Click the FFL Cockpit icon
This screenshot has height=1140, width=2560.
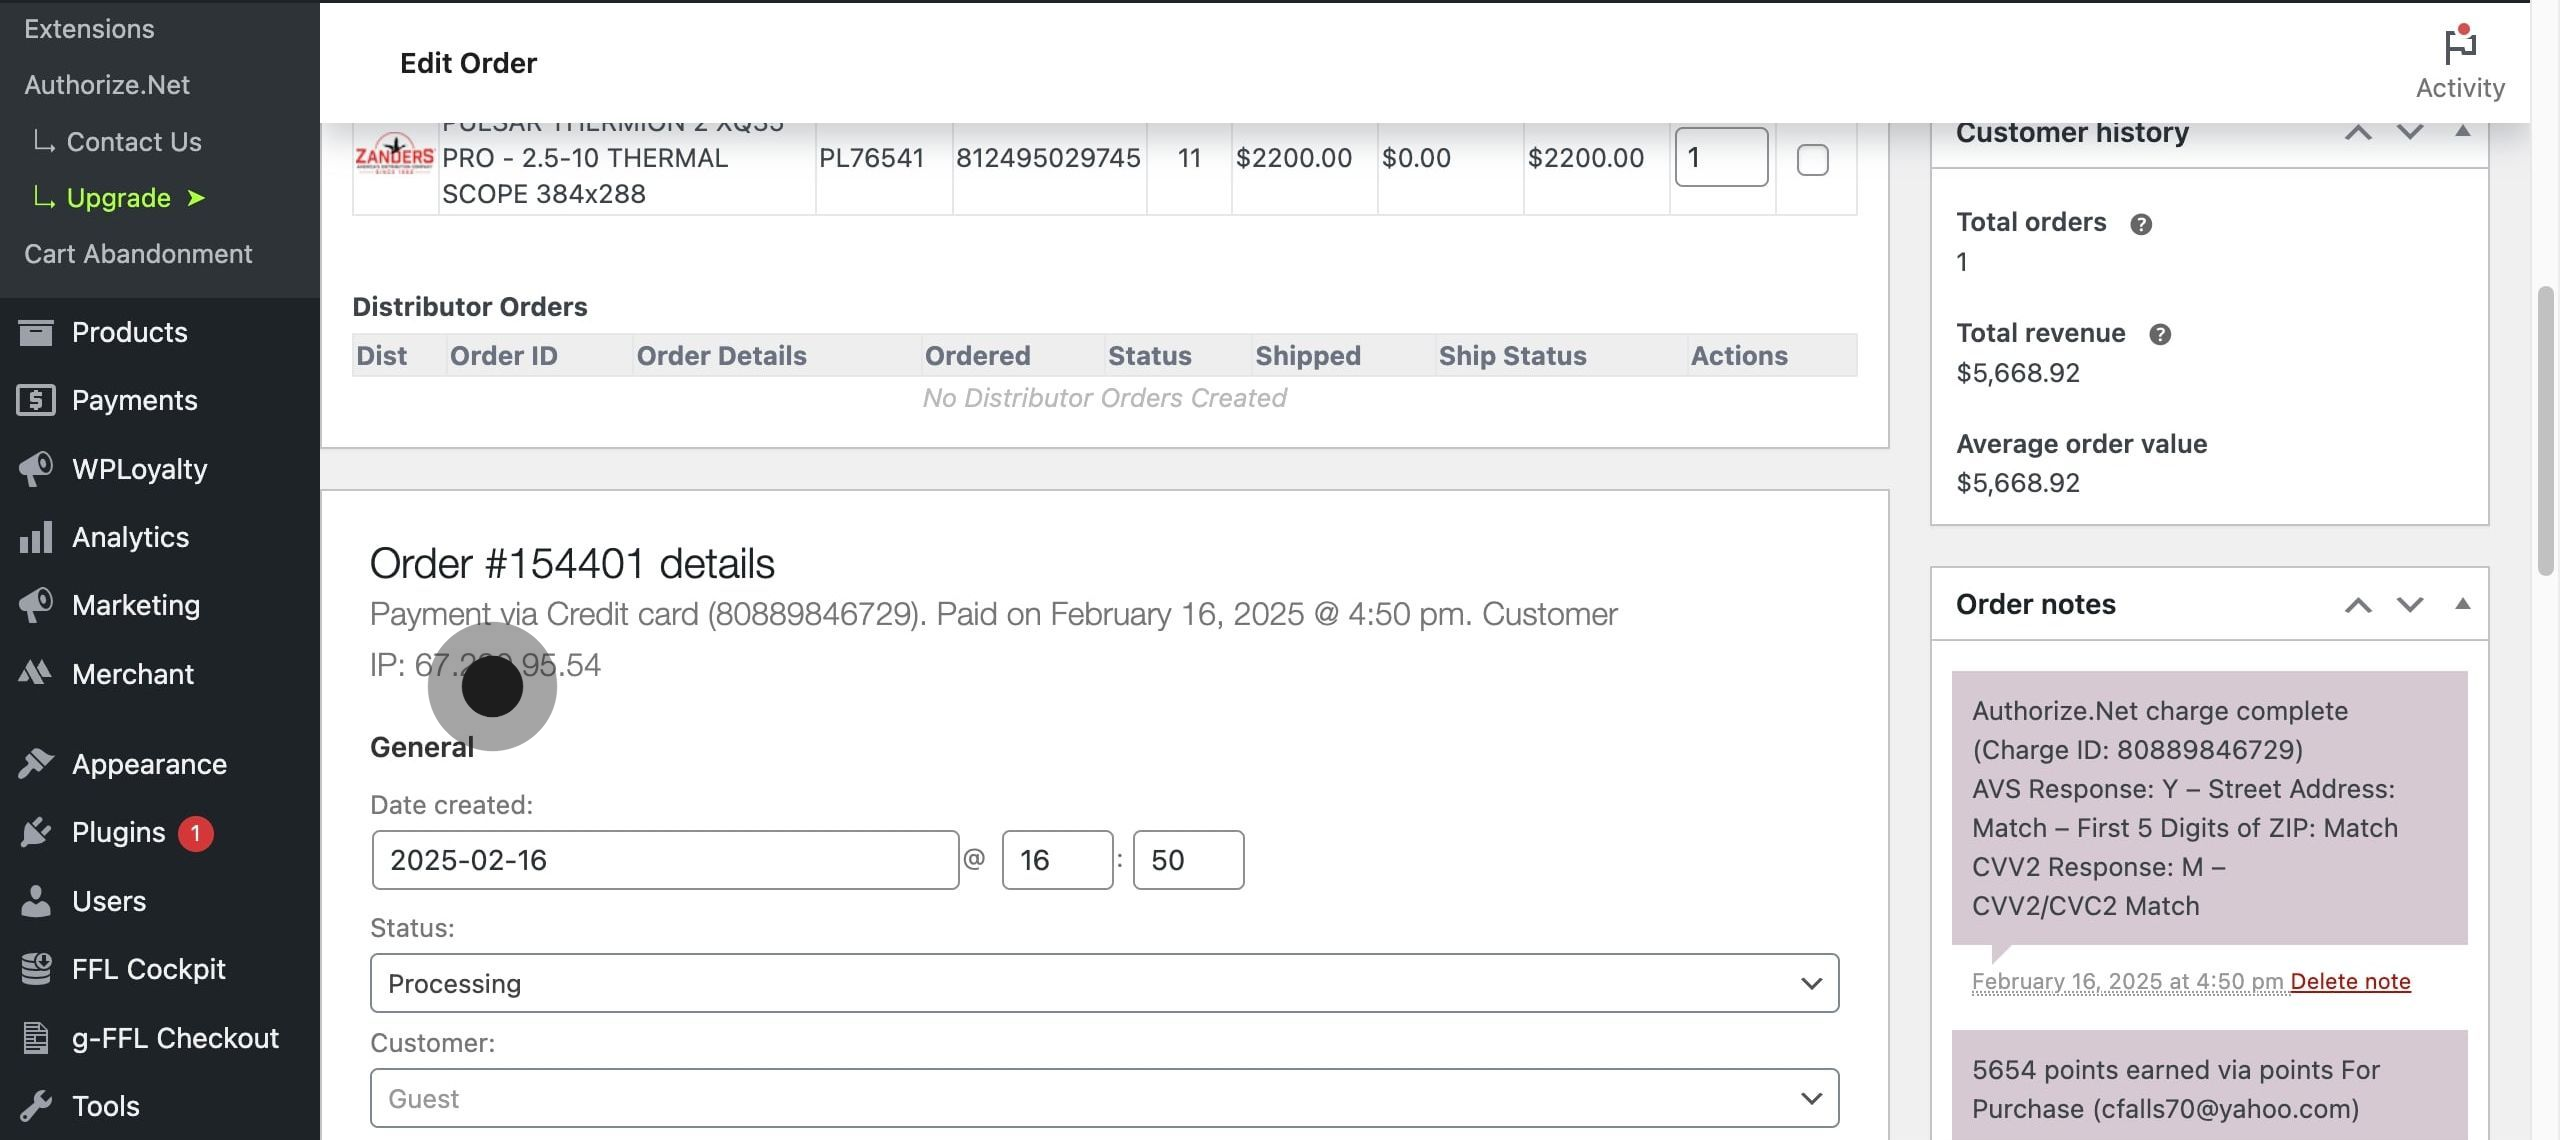36,969
